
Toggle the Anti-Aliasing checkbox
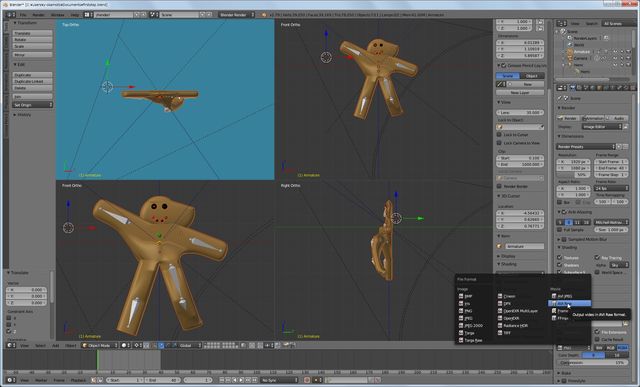[x=564, y=212]
